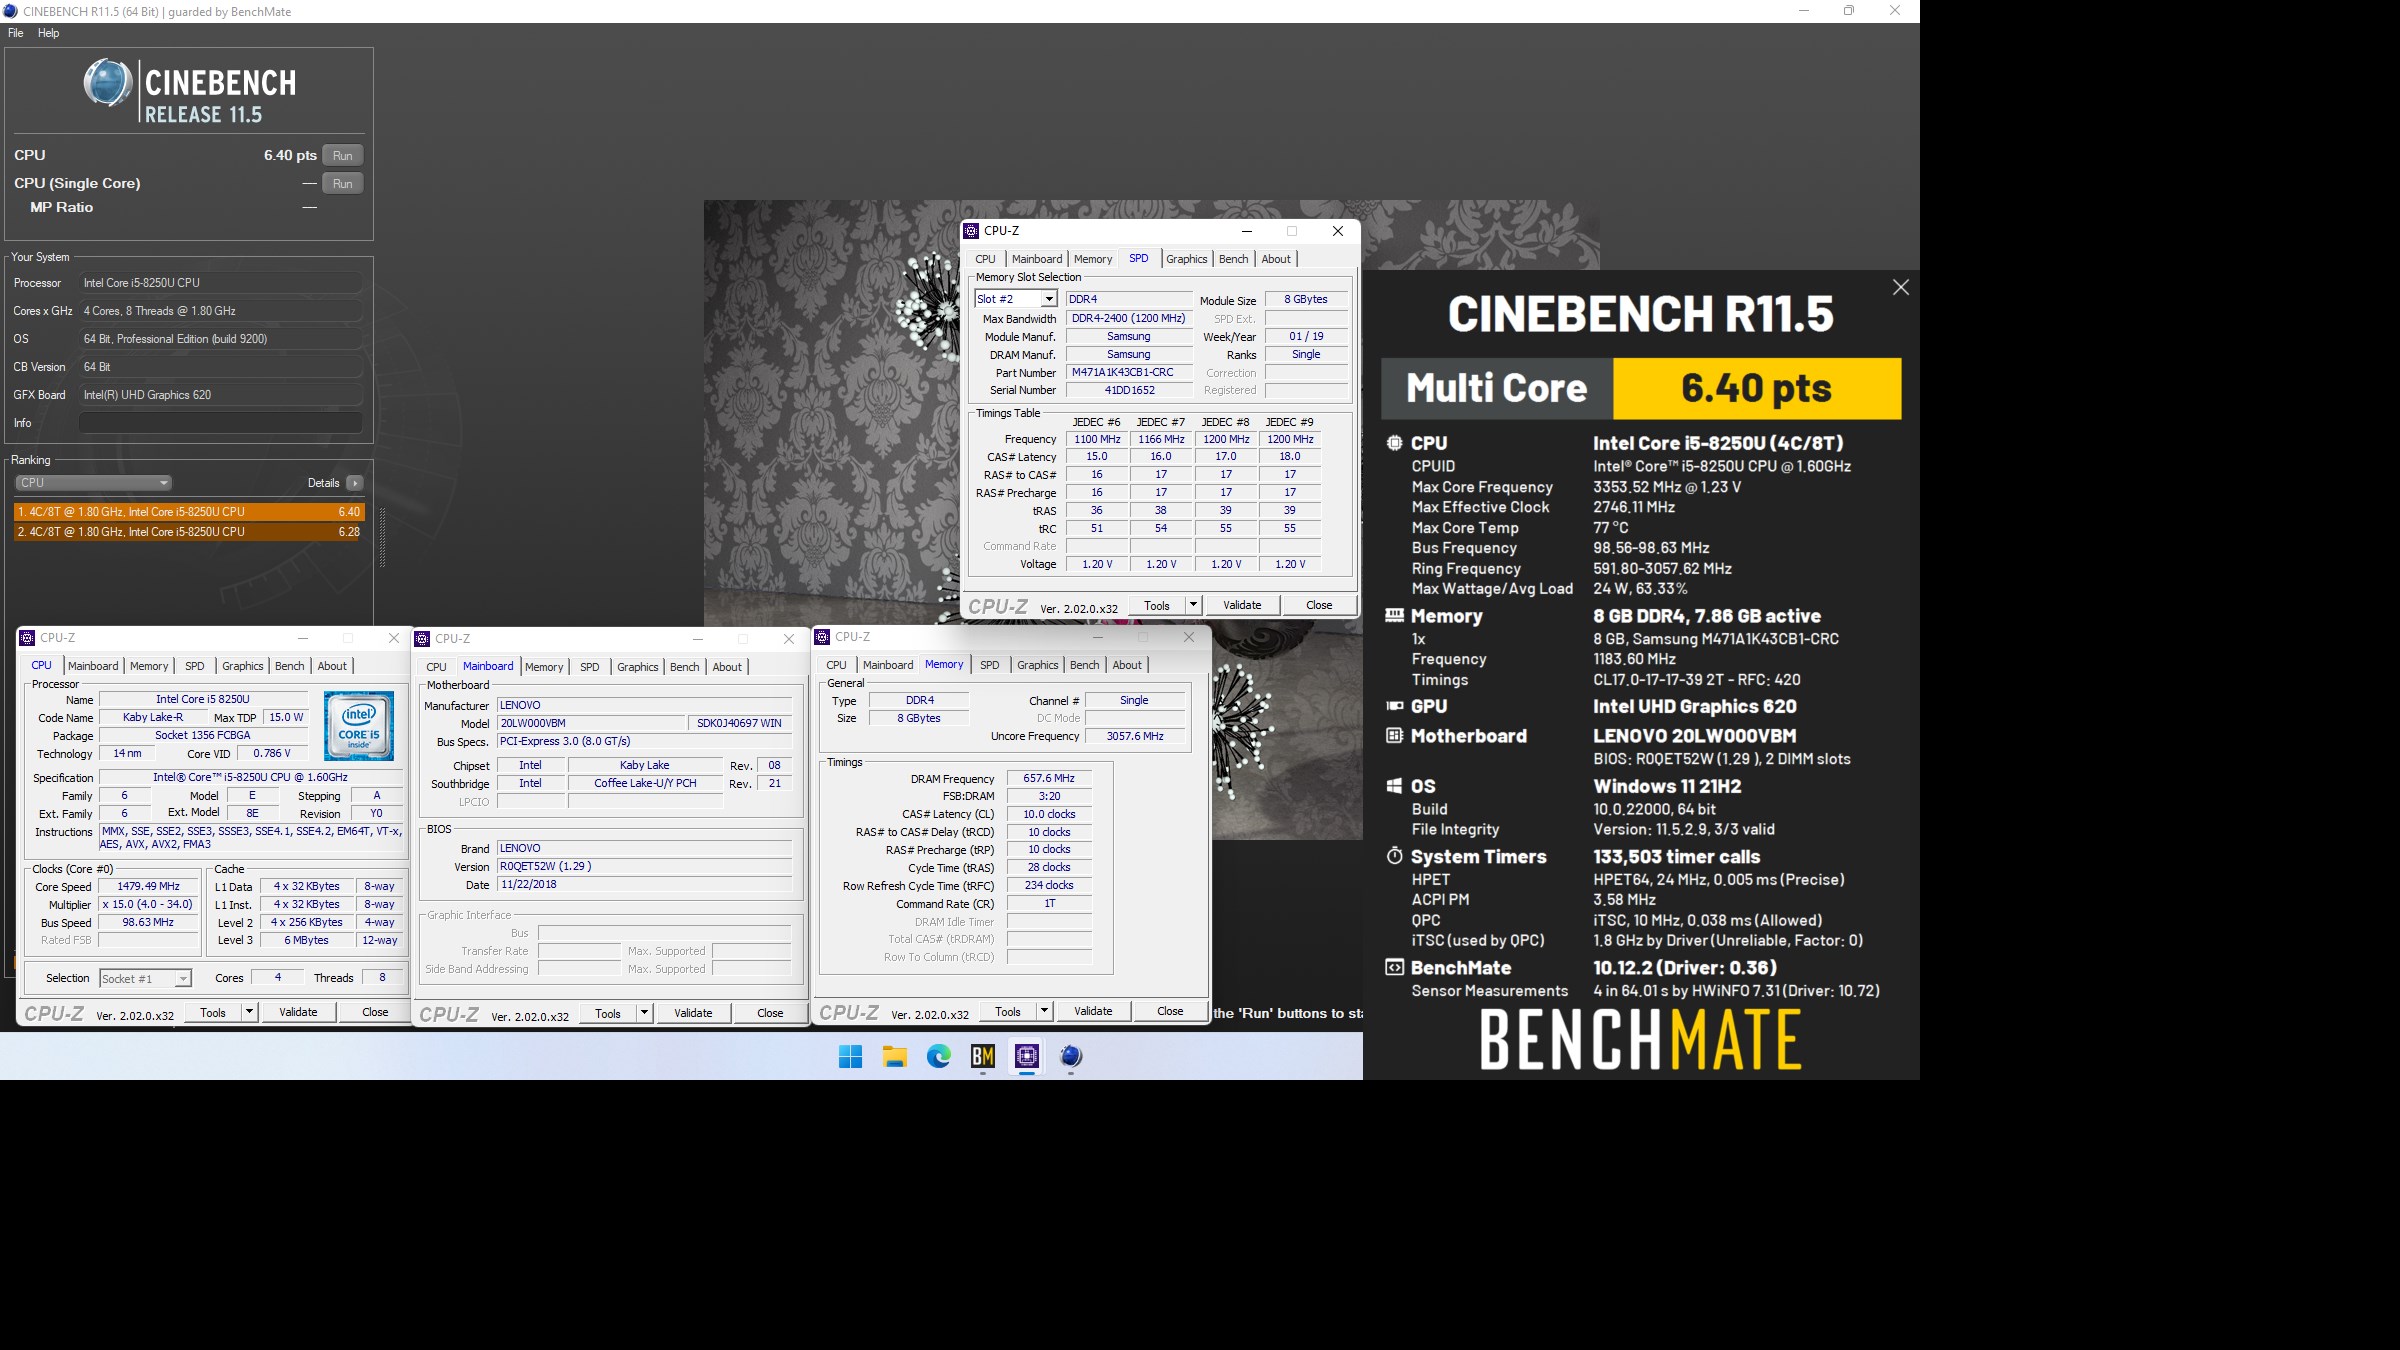
Task: Click Validate in SPD CPU-Z window
Action: [1242, 605]
